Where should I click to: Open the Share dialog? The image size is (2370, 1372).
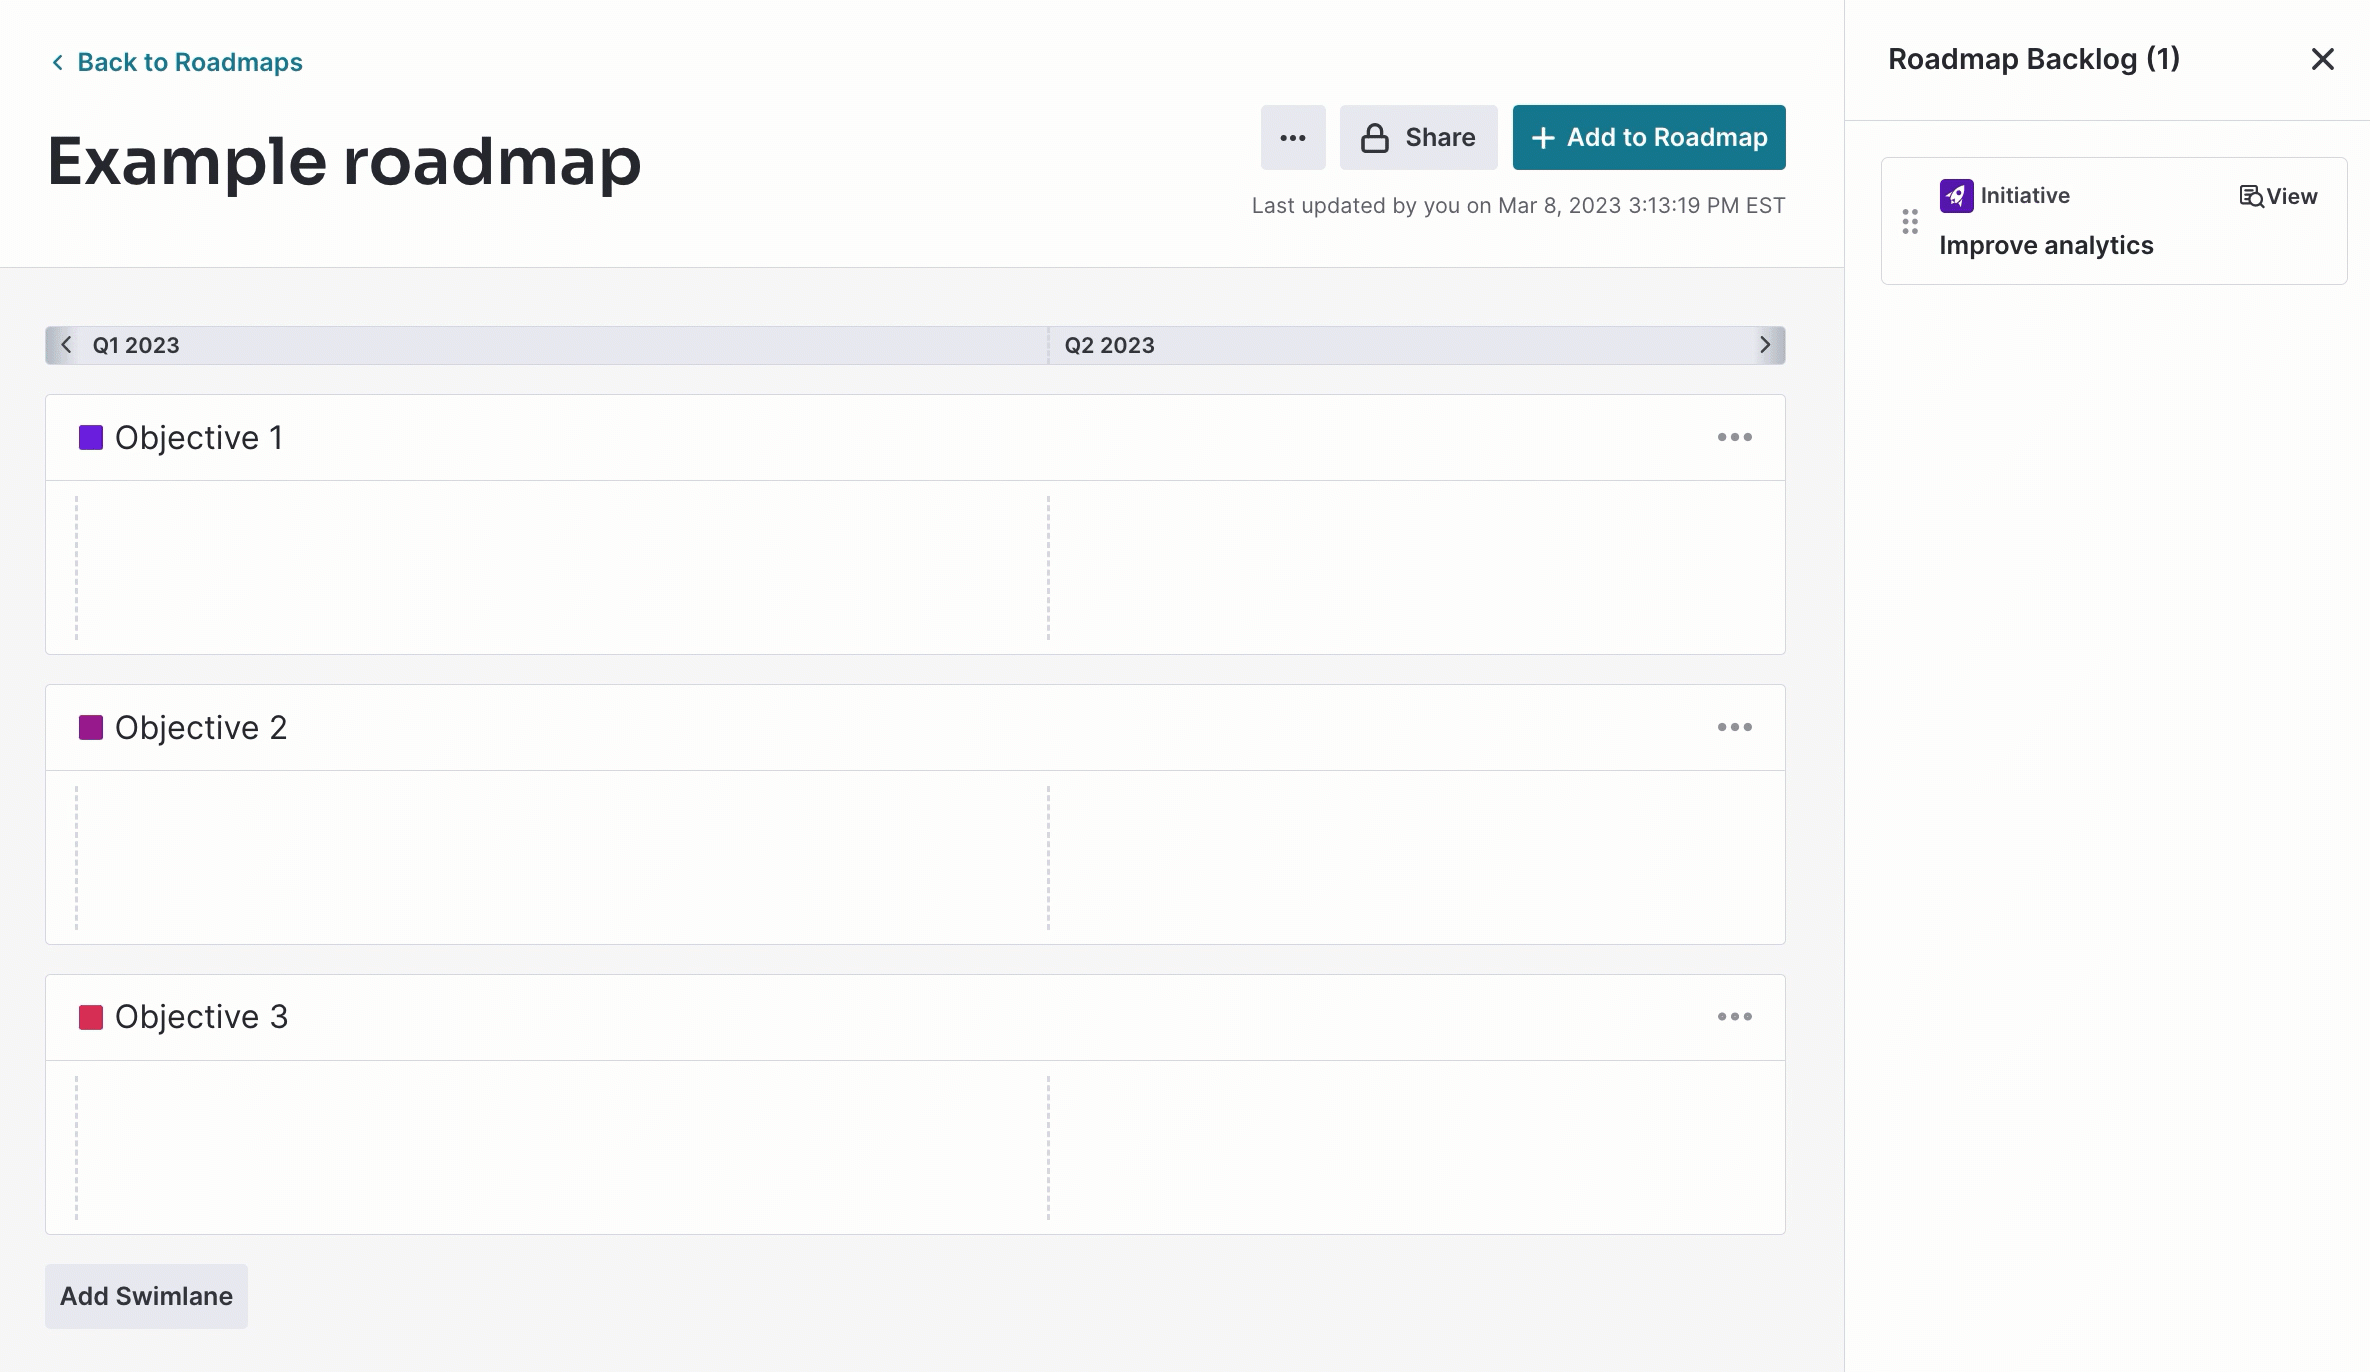1418,137
